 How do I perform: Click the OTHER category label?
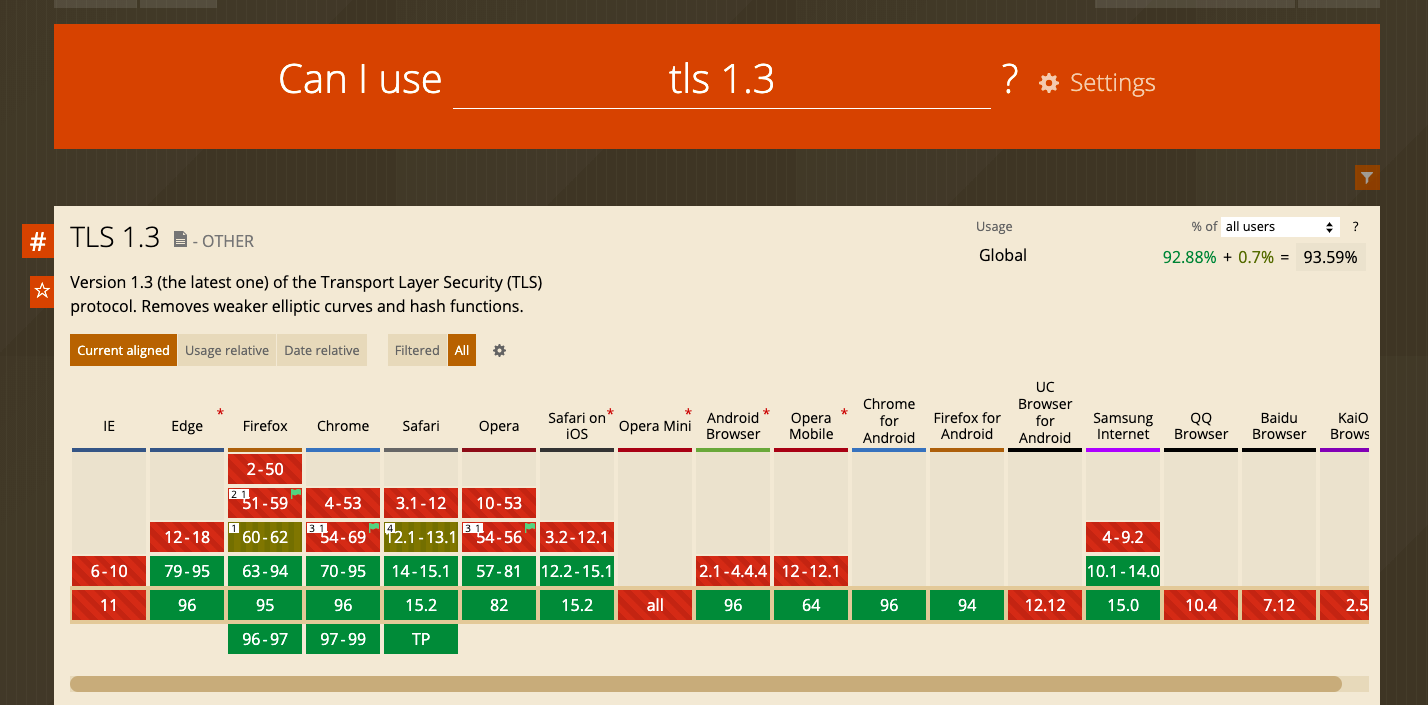228,241
